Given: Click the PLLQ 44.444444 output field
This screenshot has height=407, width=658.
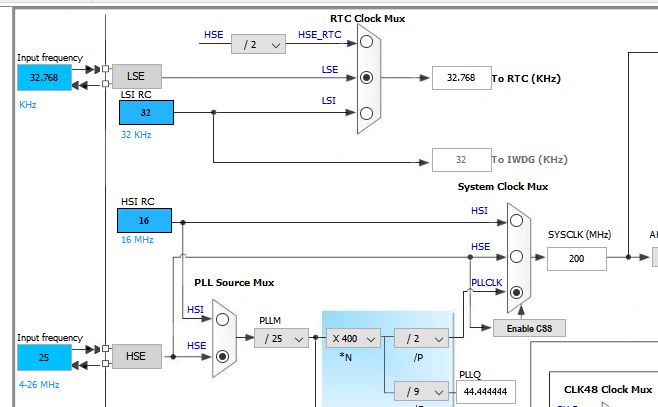Looking at the screenshot, I should 486,391.
